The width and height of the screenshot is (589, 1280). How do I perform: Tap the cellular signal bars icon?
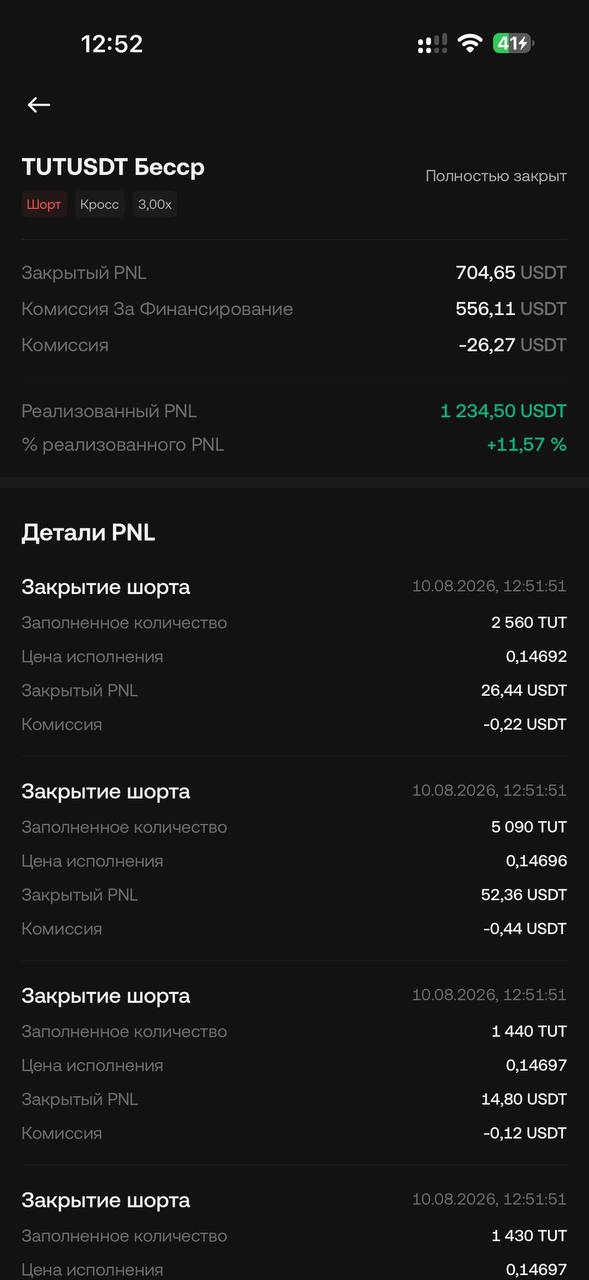pos(432,44)
